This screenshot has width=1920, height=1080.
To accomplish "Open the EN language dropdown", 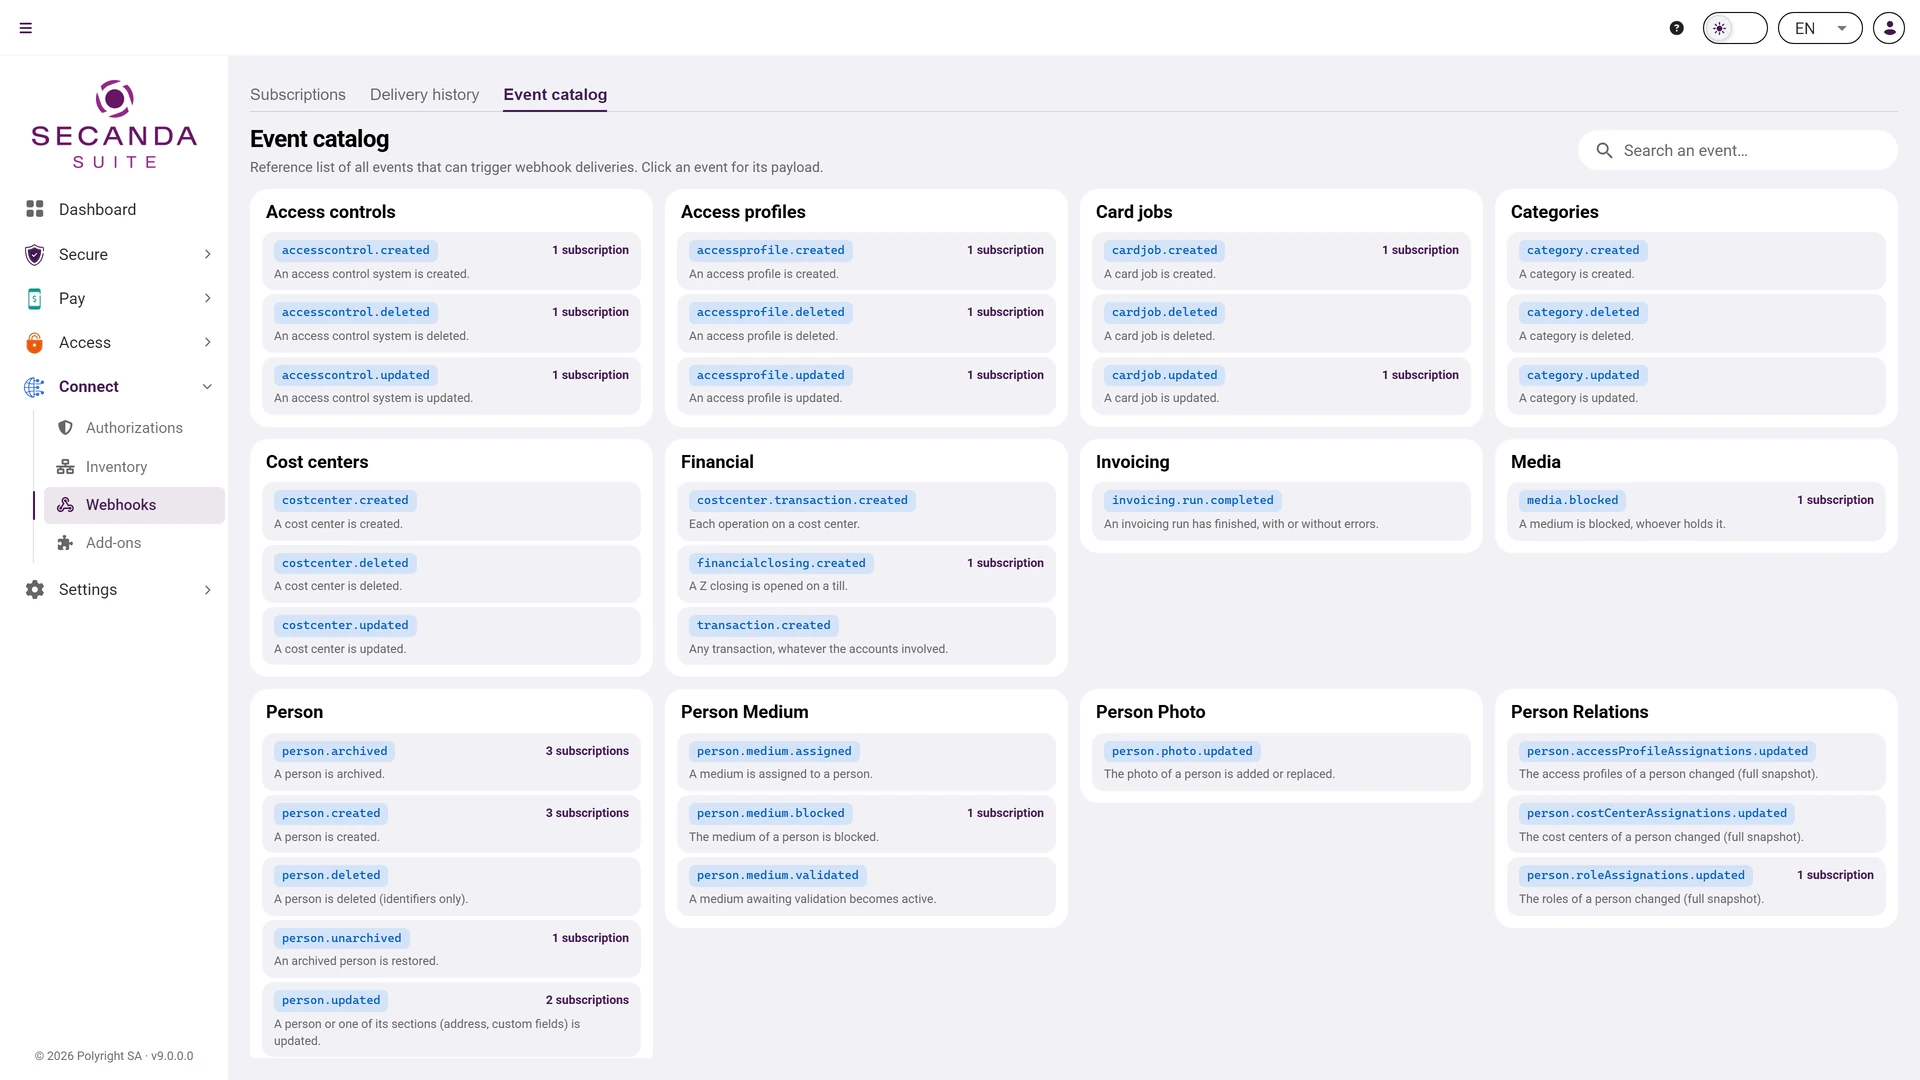I will tap(1820, 28).
